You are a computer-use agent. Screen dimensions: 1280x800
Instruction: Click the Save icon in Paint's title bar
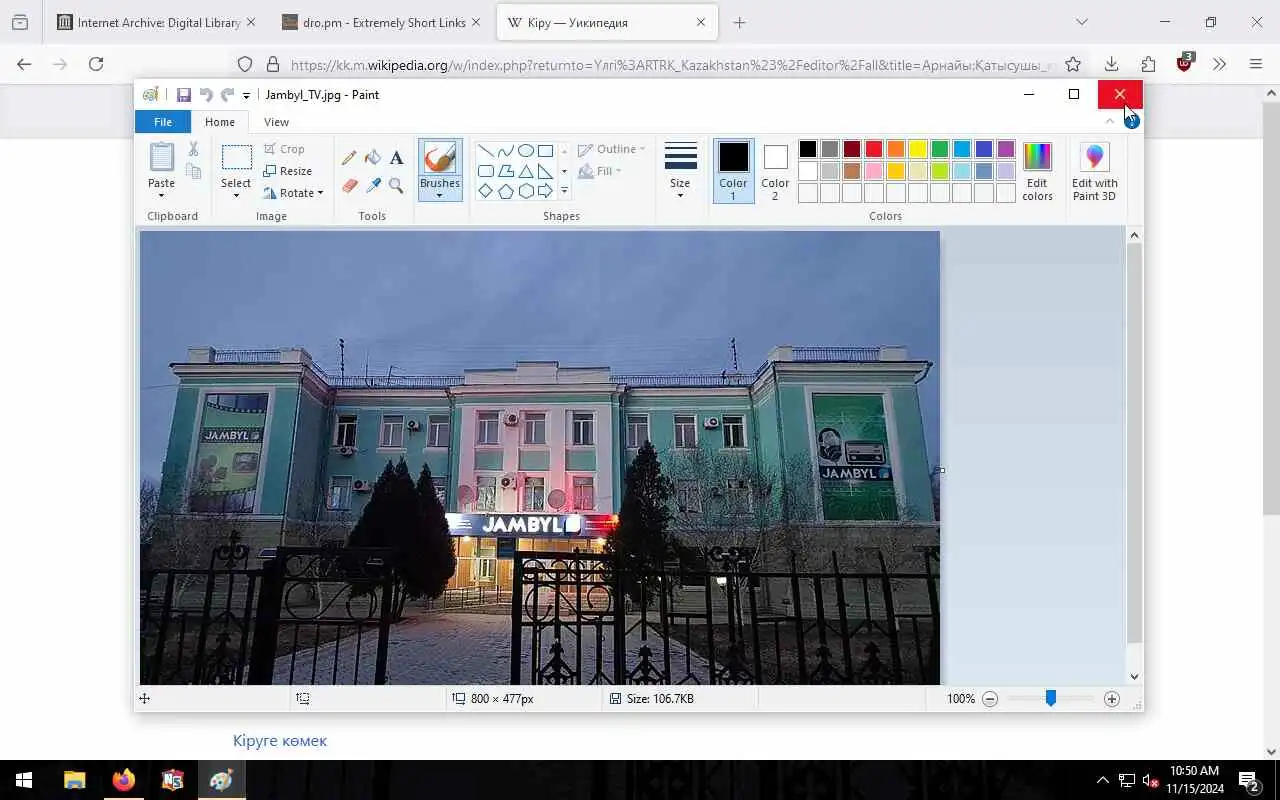184,95
